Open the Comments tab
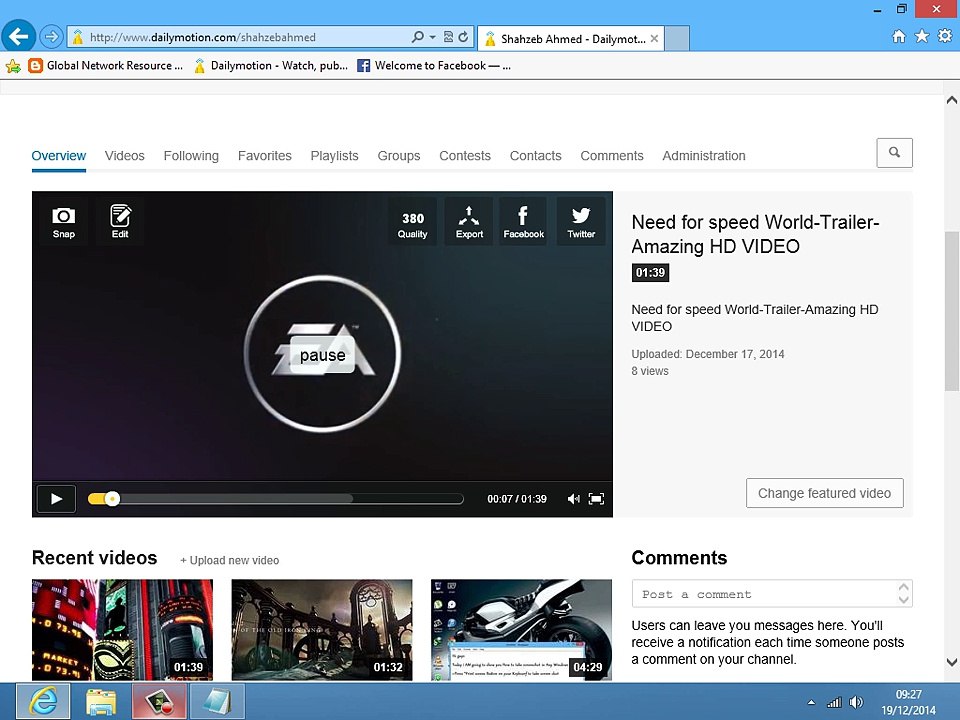The image size is (960, 720). pos(612,156)
